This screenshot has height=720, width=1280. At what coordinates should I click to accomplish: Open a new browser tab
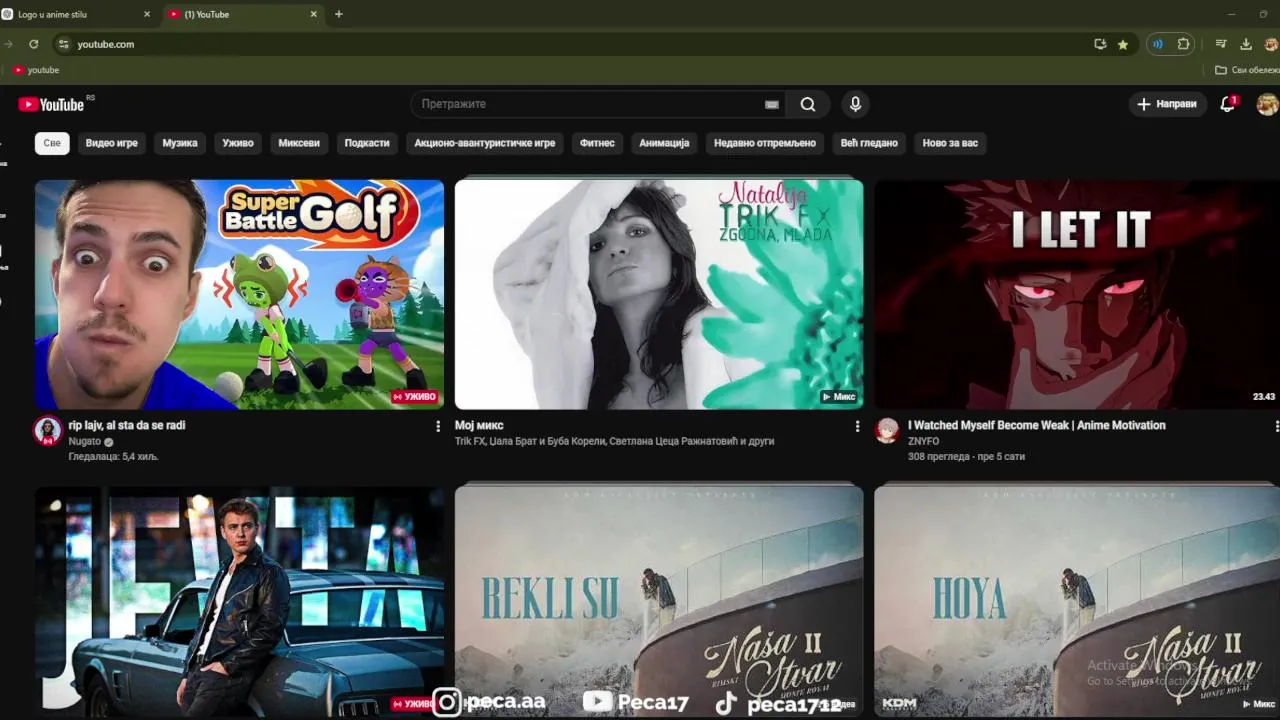click(339, 14)
